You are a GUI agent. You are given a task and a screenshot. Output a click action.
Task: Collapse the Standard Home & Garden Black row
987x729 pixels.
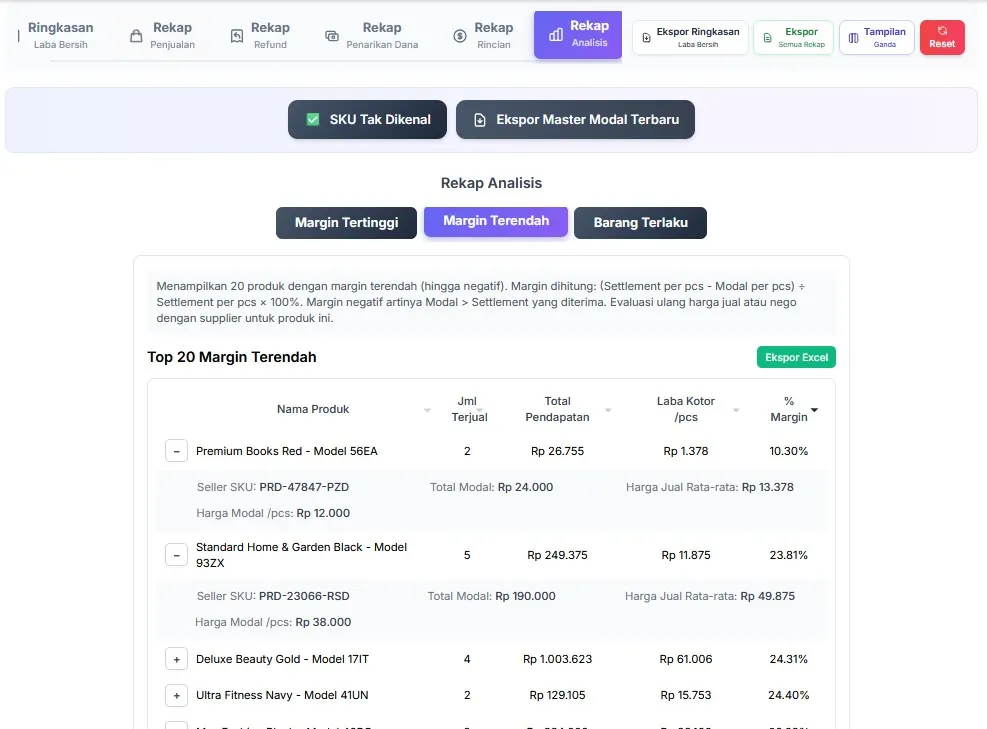coord(176,554)
